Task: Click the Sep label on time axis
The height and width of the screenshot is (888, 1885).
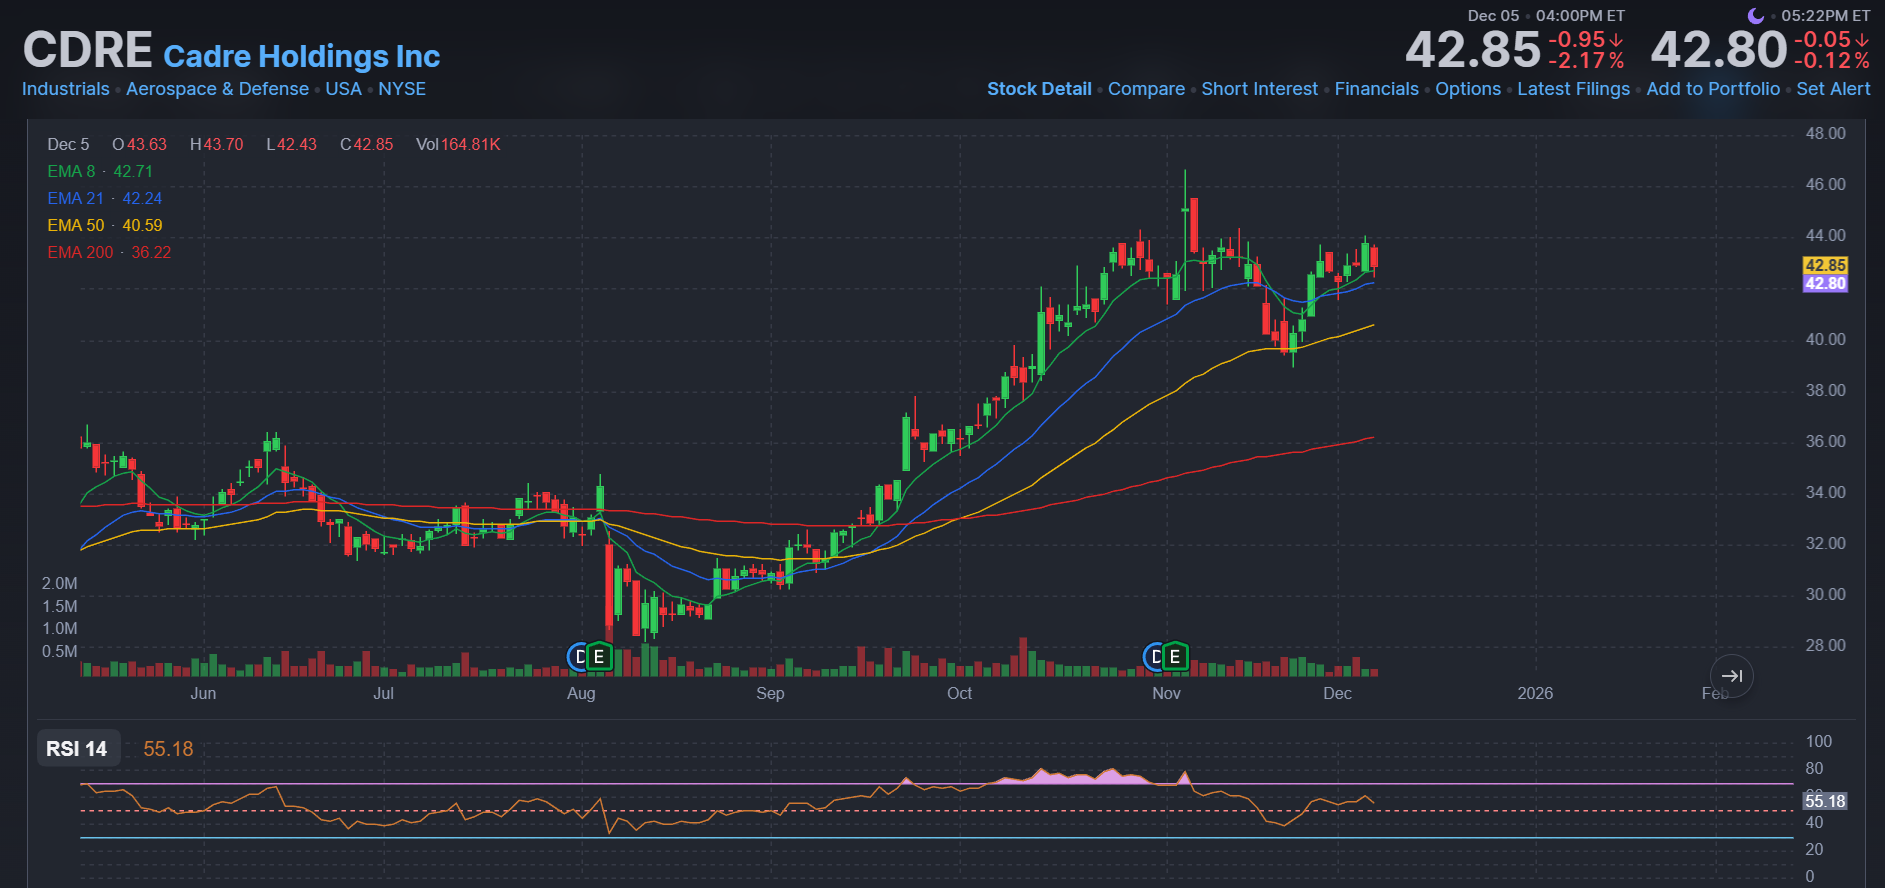Action: click(770, 693)
